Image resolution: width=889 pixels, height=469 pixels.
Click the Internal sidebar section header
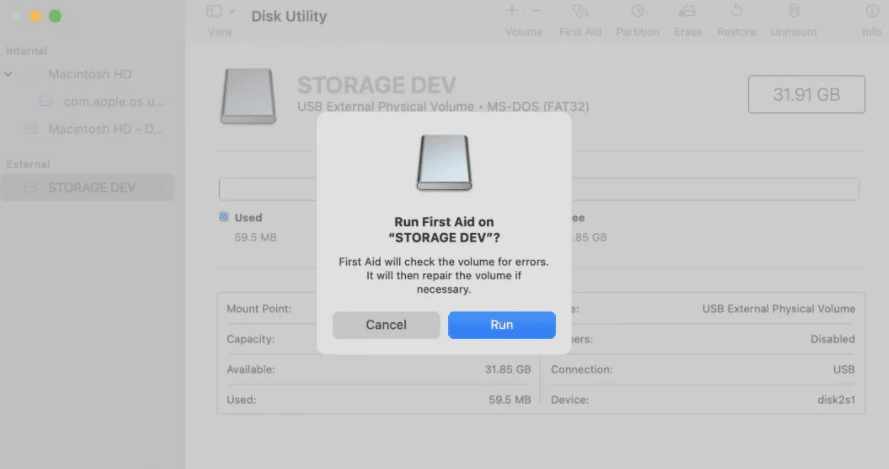point(27,51)
